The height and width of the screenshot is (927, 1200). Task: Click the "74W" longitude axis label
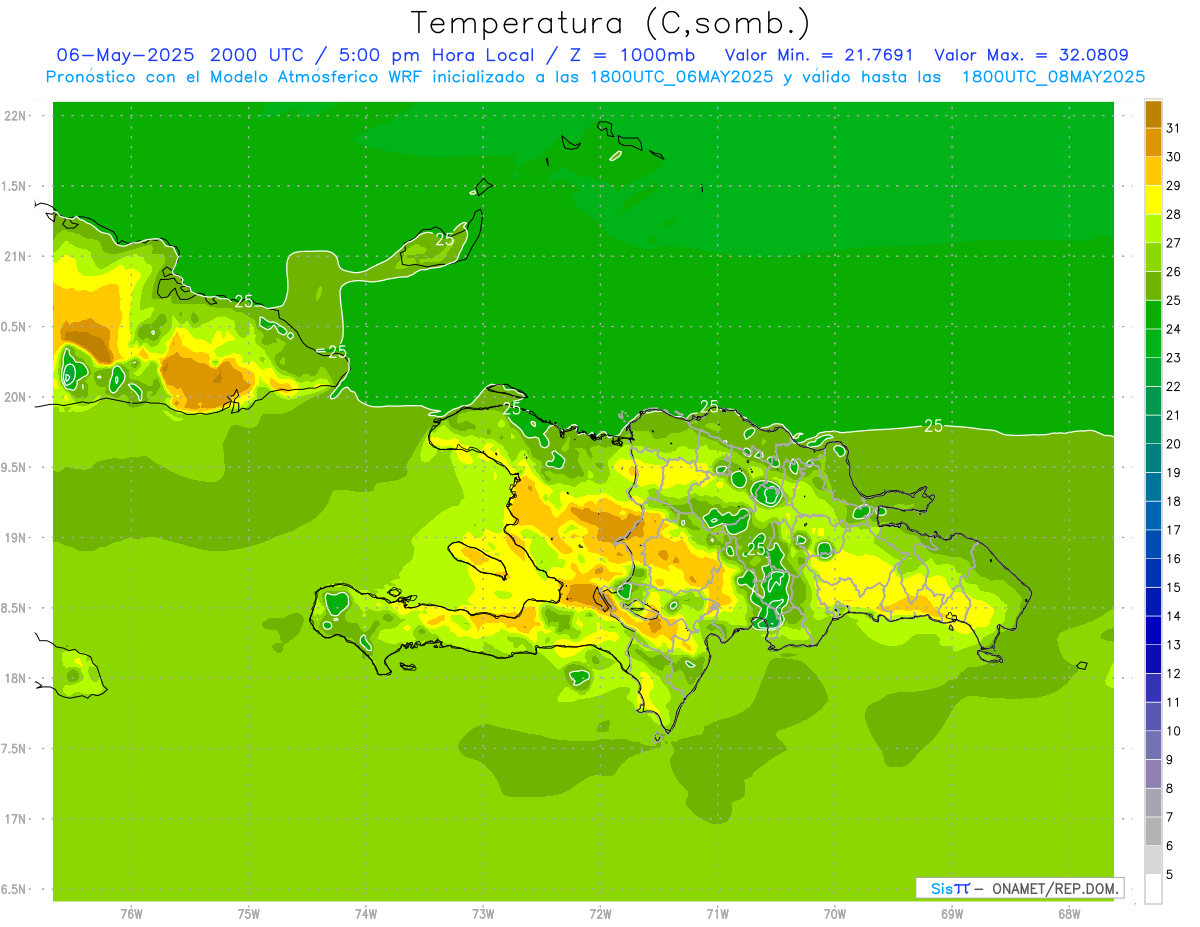[366, 914]
